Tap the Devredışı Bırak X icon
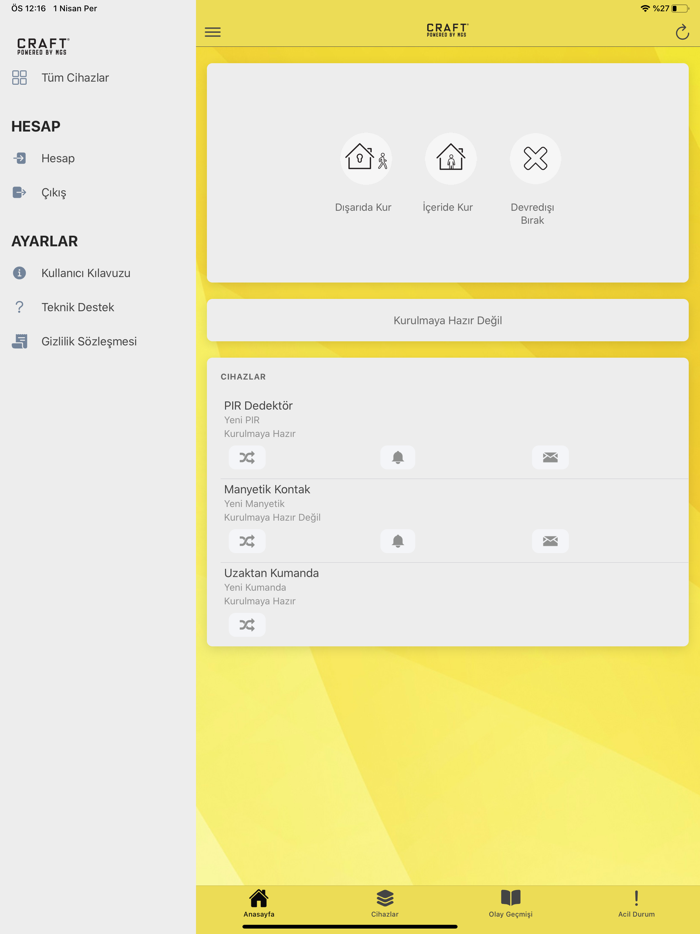This screenshot has width=700, height=934. (535, 158)
